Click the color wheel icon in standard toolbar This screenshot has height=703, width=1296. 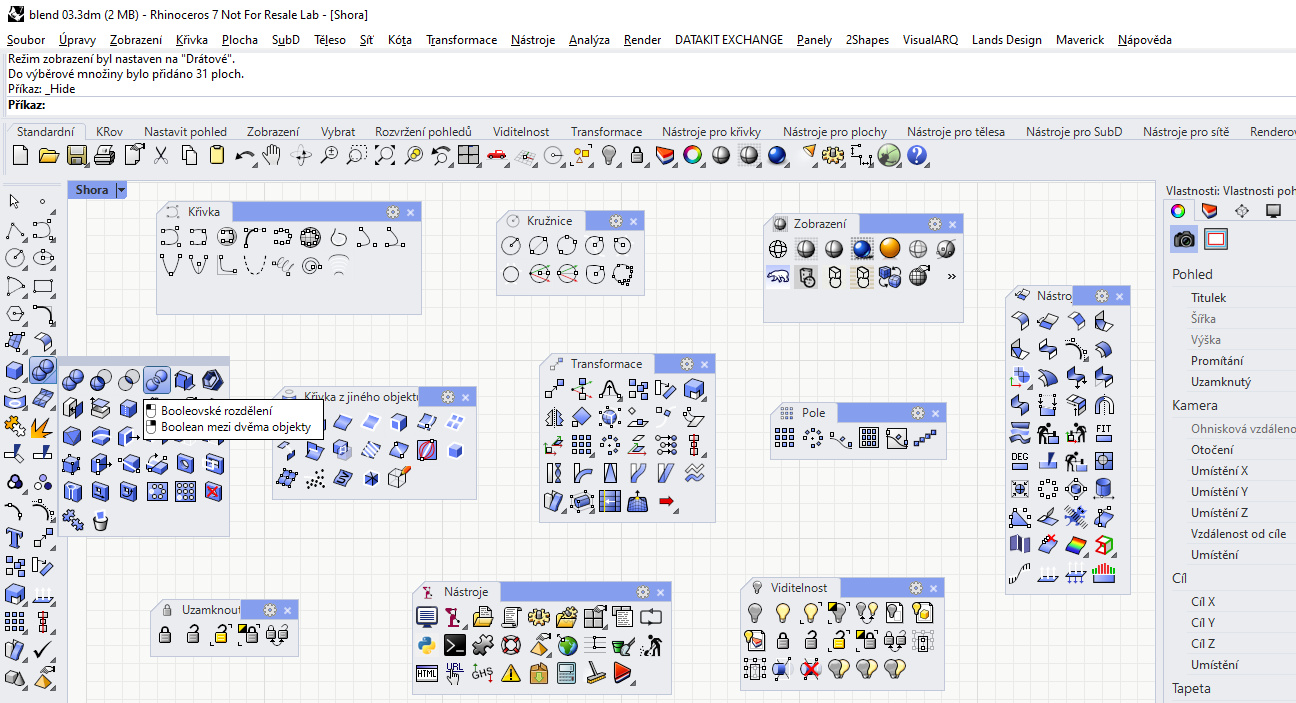click(692, 155)
